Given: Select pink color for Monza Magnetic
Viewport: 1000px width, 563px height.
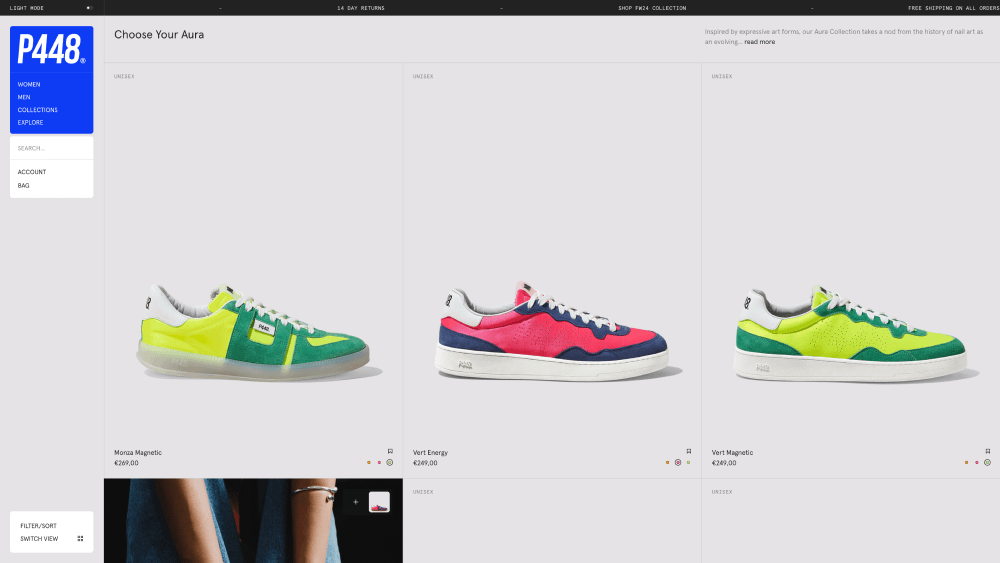Looking at the screenshot, I should [379, 462].
